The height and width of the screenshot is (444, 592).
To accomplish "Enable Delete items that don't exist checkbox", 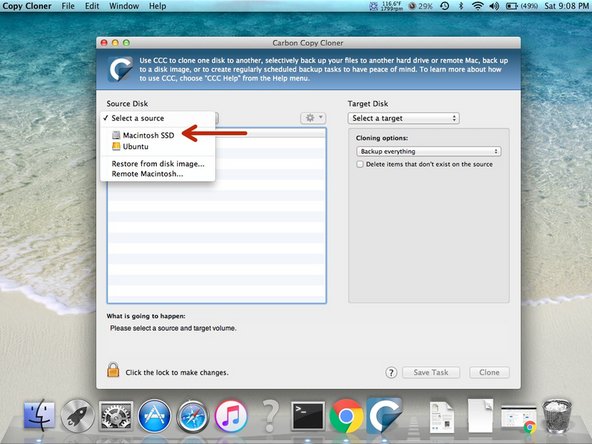I will coord(360,164).
